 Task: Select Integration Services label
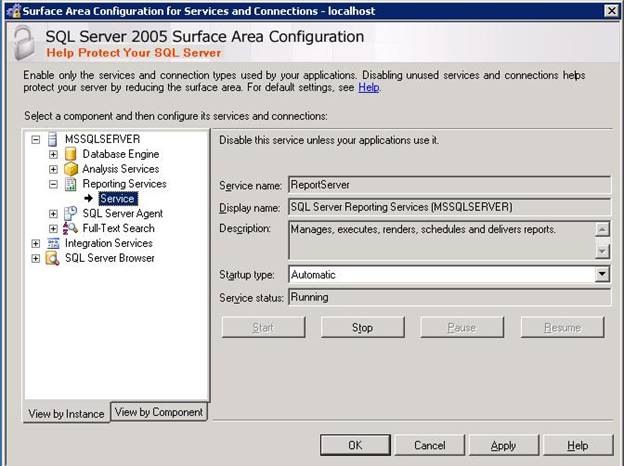click(x=109, y=243)
